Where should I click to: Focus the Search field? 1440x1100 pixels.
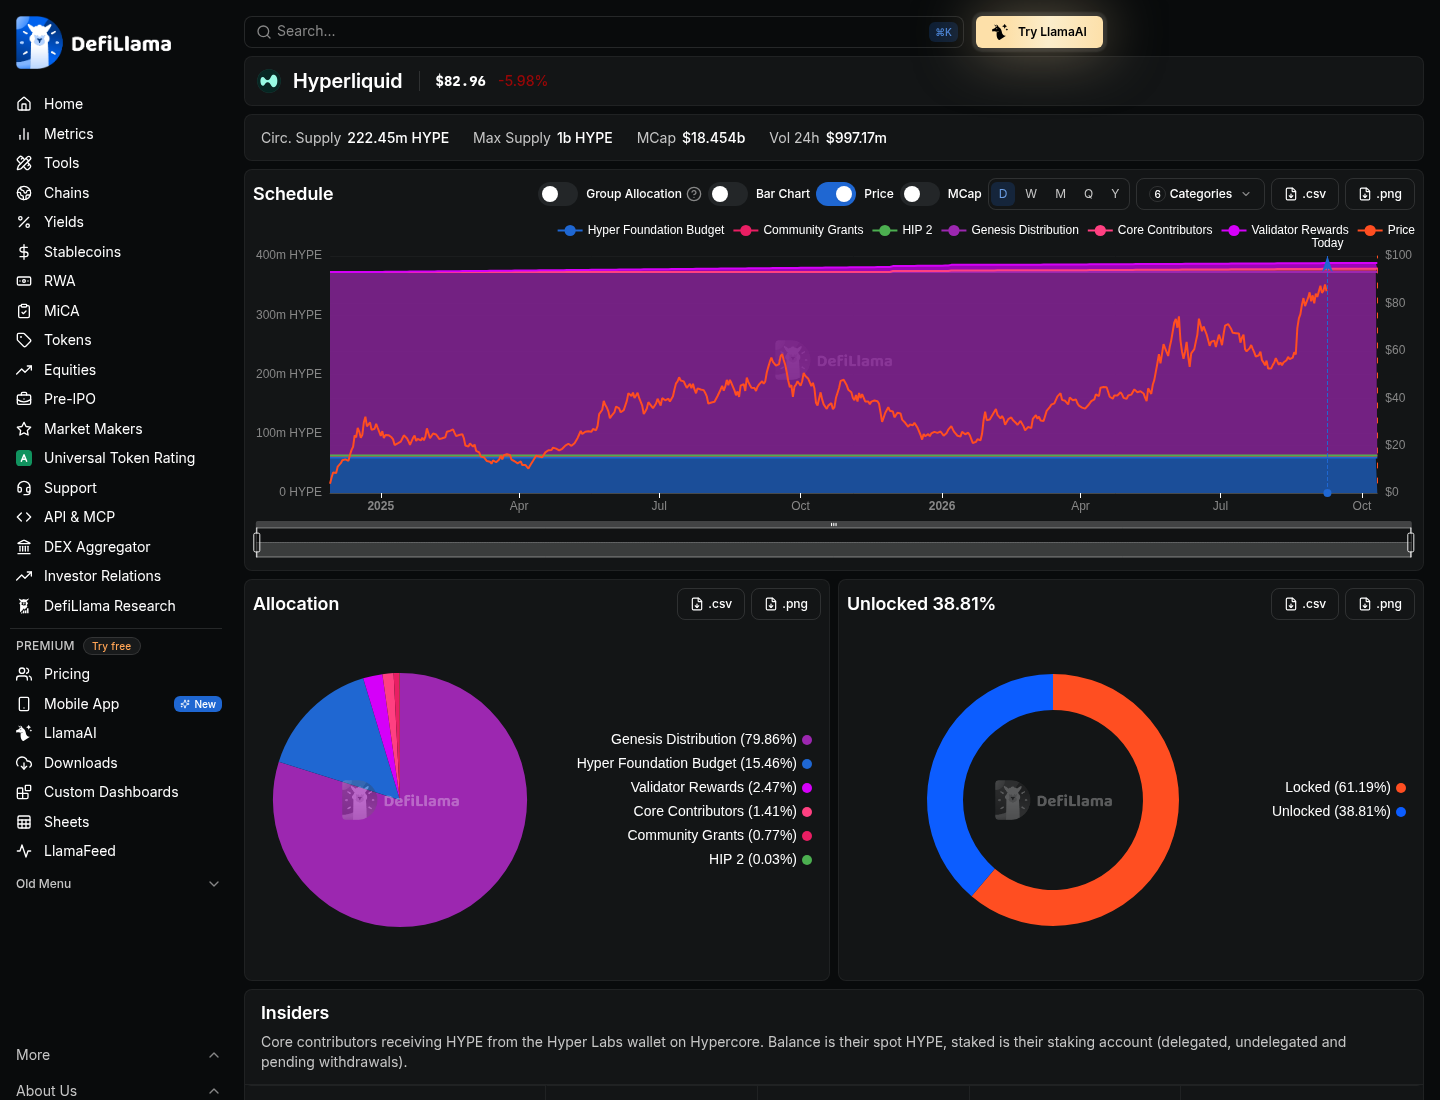[x=604, y=32]
